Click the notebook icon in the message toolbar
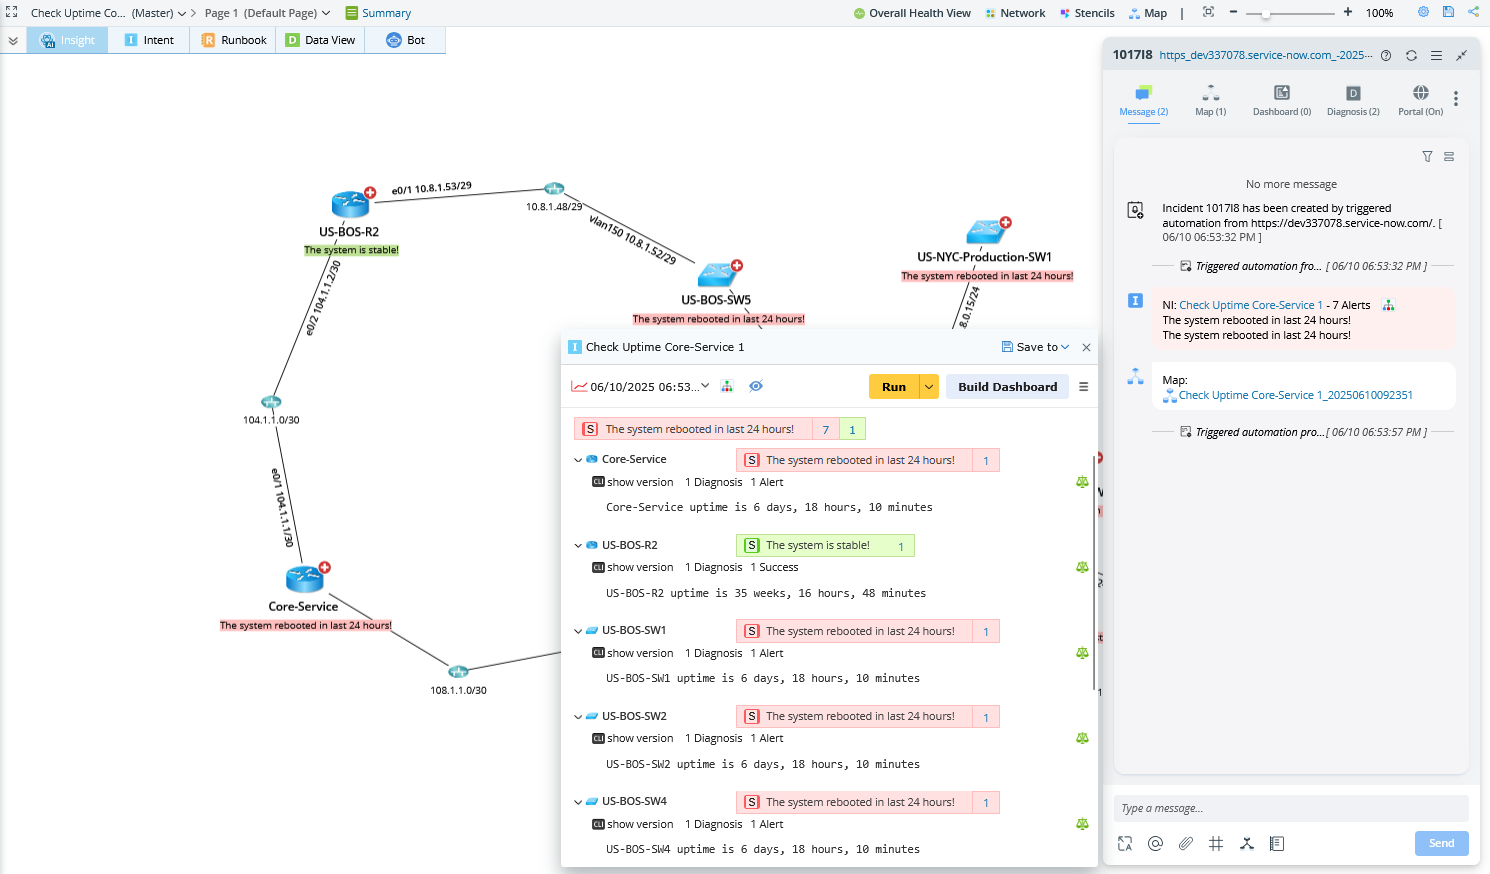The height and width of the screenshot is (874, 1490). pos(1277,843)
